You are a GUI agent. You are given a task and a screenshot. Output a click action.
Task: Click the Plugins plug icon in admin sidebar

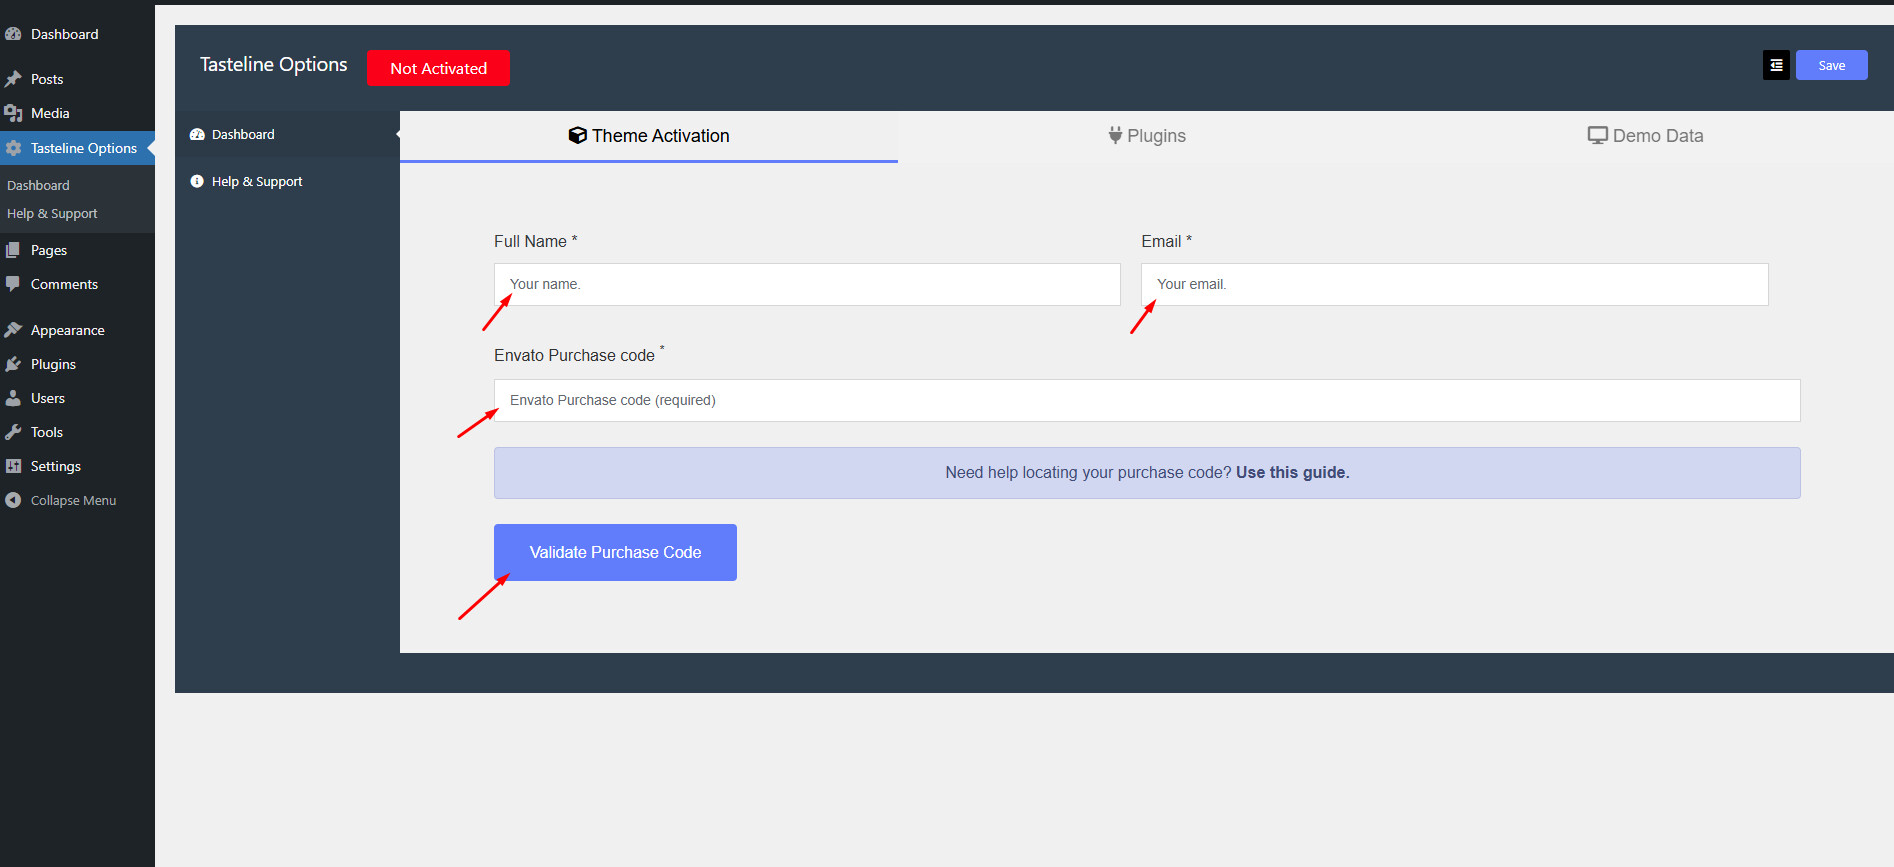click(13, 364)
